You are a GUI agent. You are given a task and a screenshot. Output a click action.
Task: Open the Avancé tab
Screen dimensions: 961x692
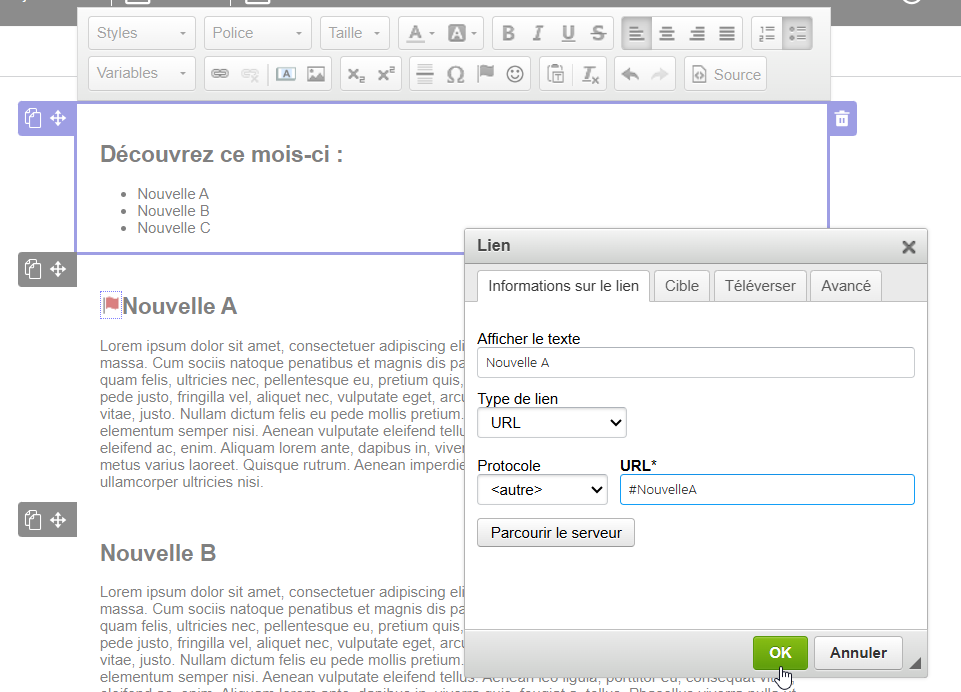[845, 286]
